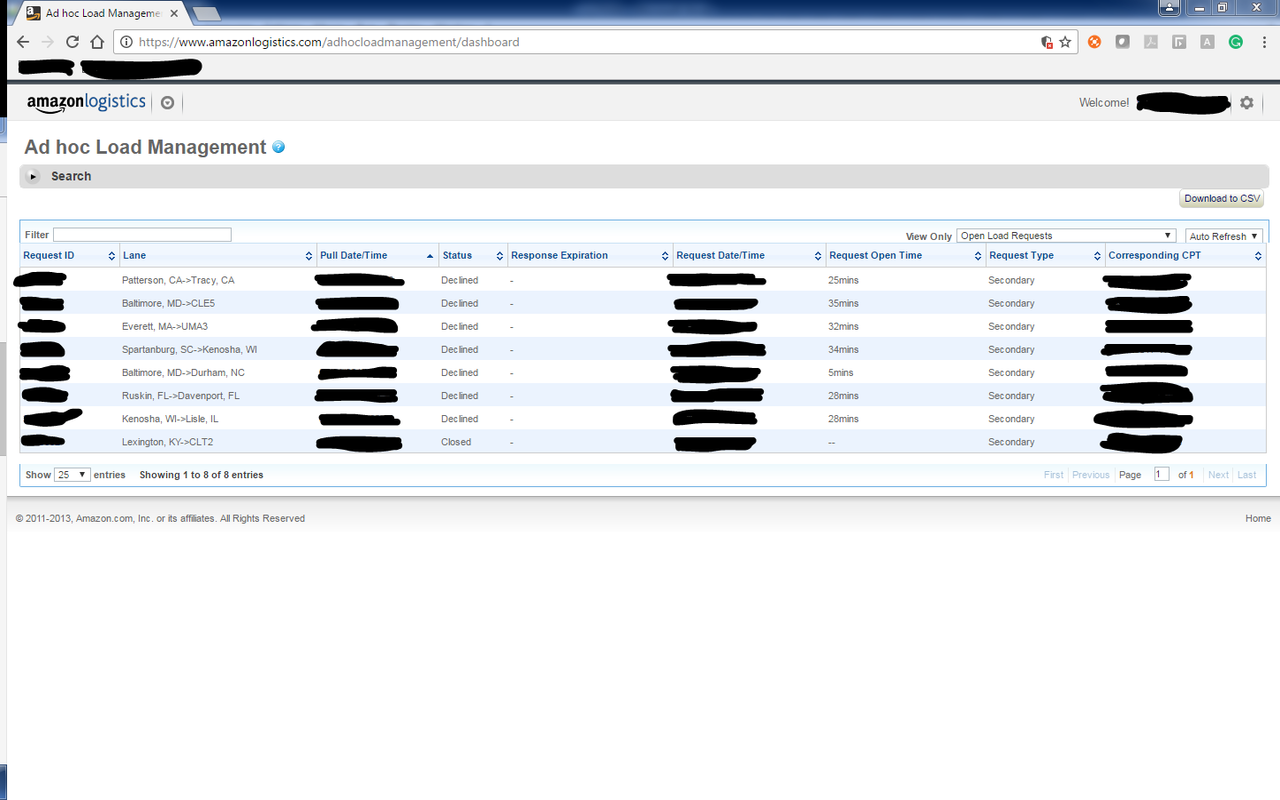Select the Spartanburg, SC->Kenosha, WI lane

click(189, 350)
